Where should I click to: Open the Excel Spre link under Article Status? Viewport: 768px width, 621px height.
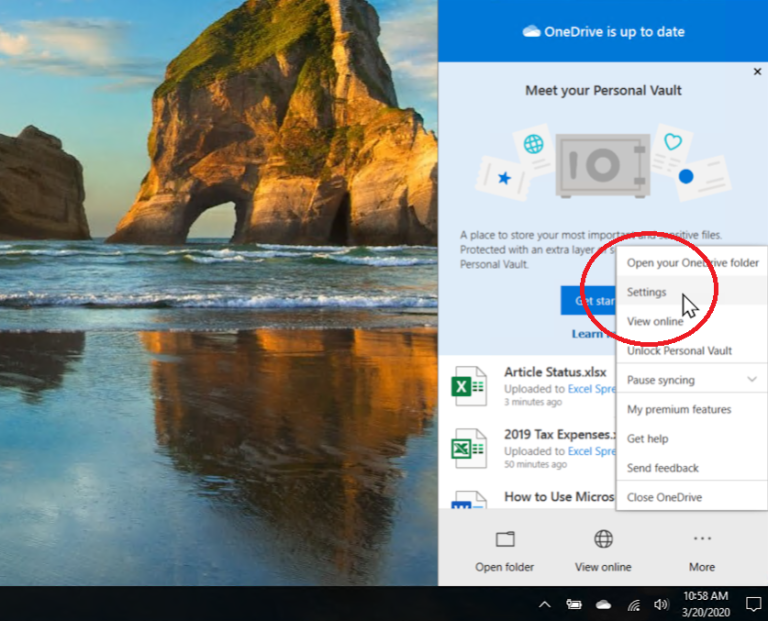[x=592, y=389]
